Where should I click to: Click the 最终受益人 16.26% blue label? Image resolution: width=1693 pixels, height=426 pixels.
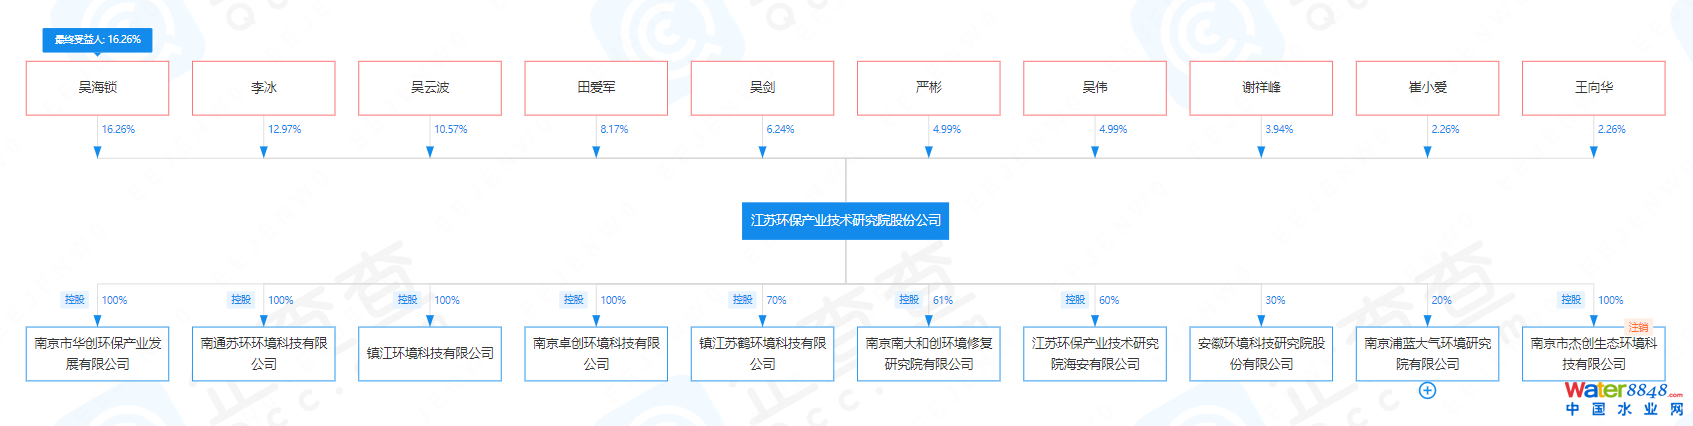point(97,40)
